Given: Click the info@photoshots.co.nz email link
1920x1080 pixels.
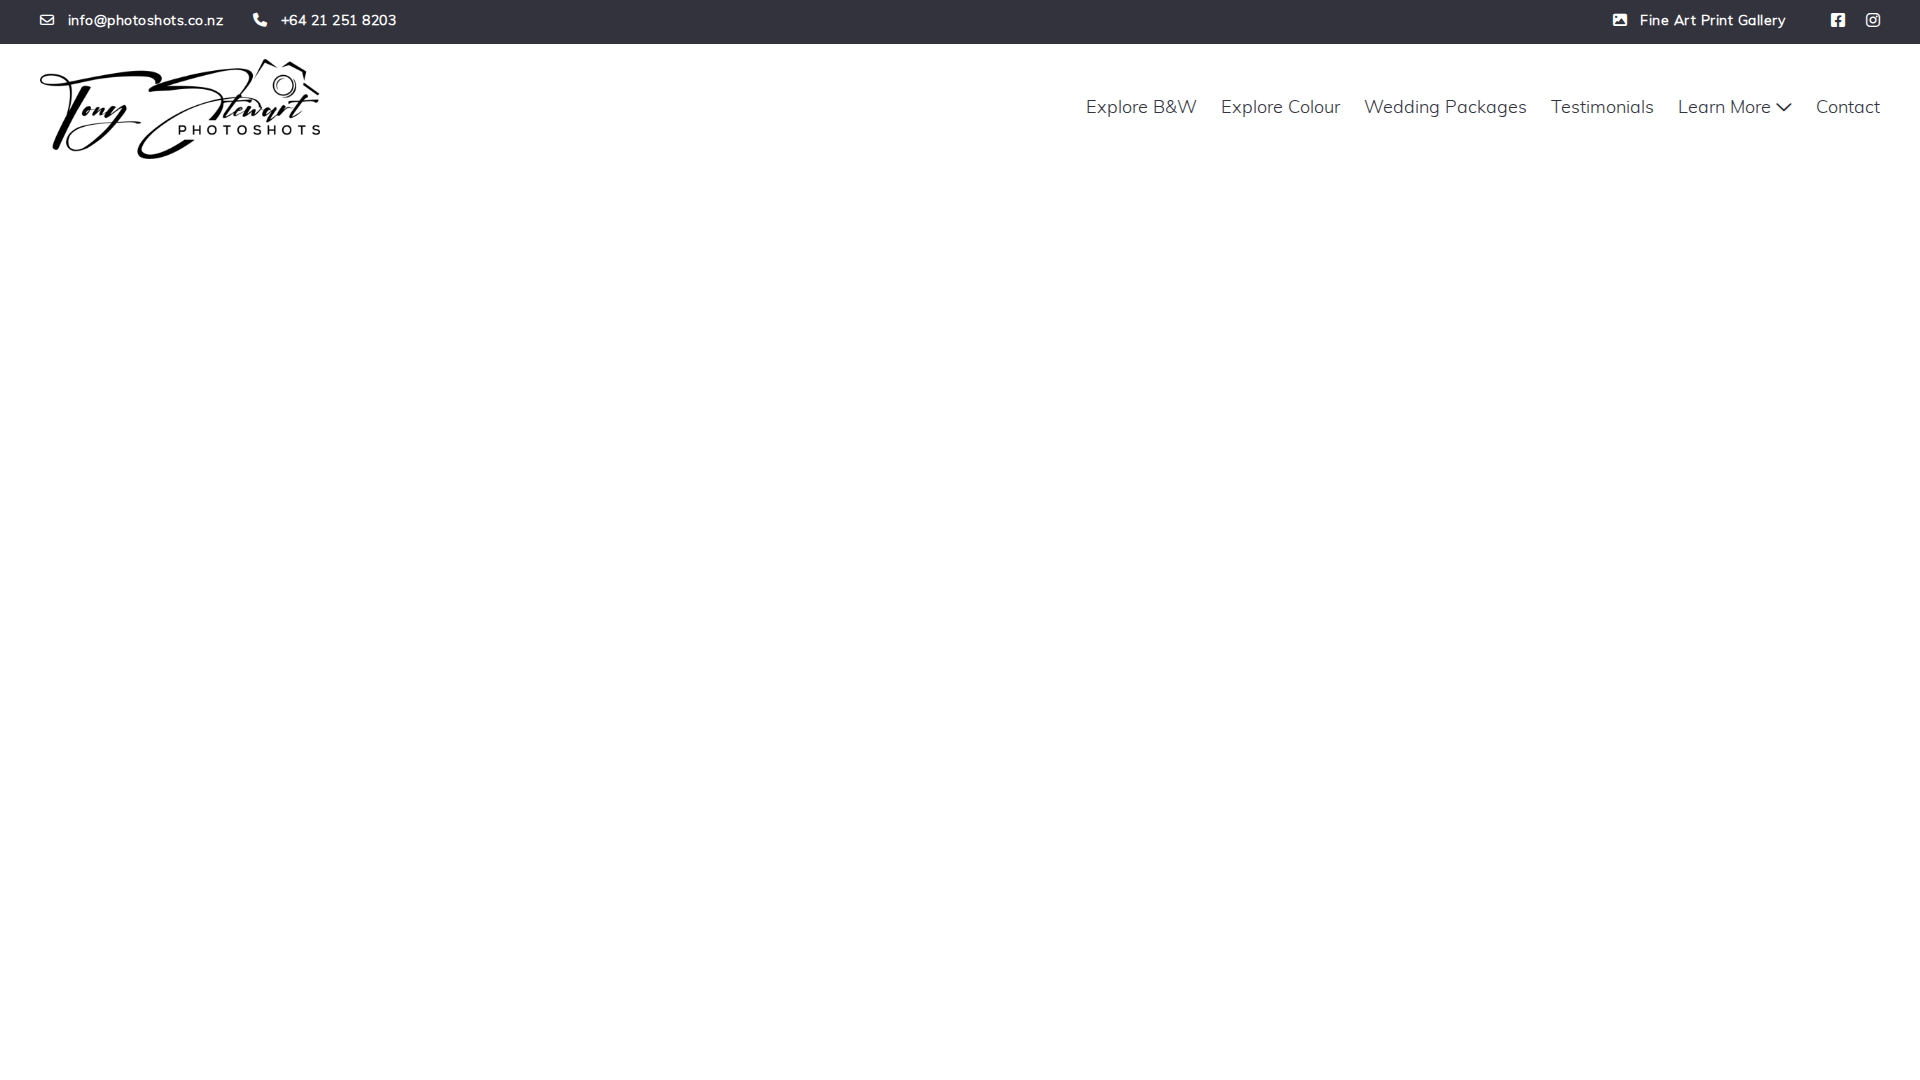Looking at the screenshot, I should [x=145, y=20].
